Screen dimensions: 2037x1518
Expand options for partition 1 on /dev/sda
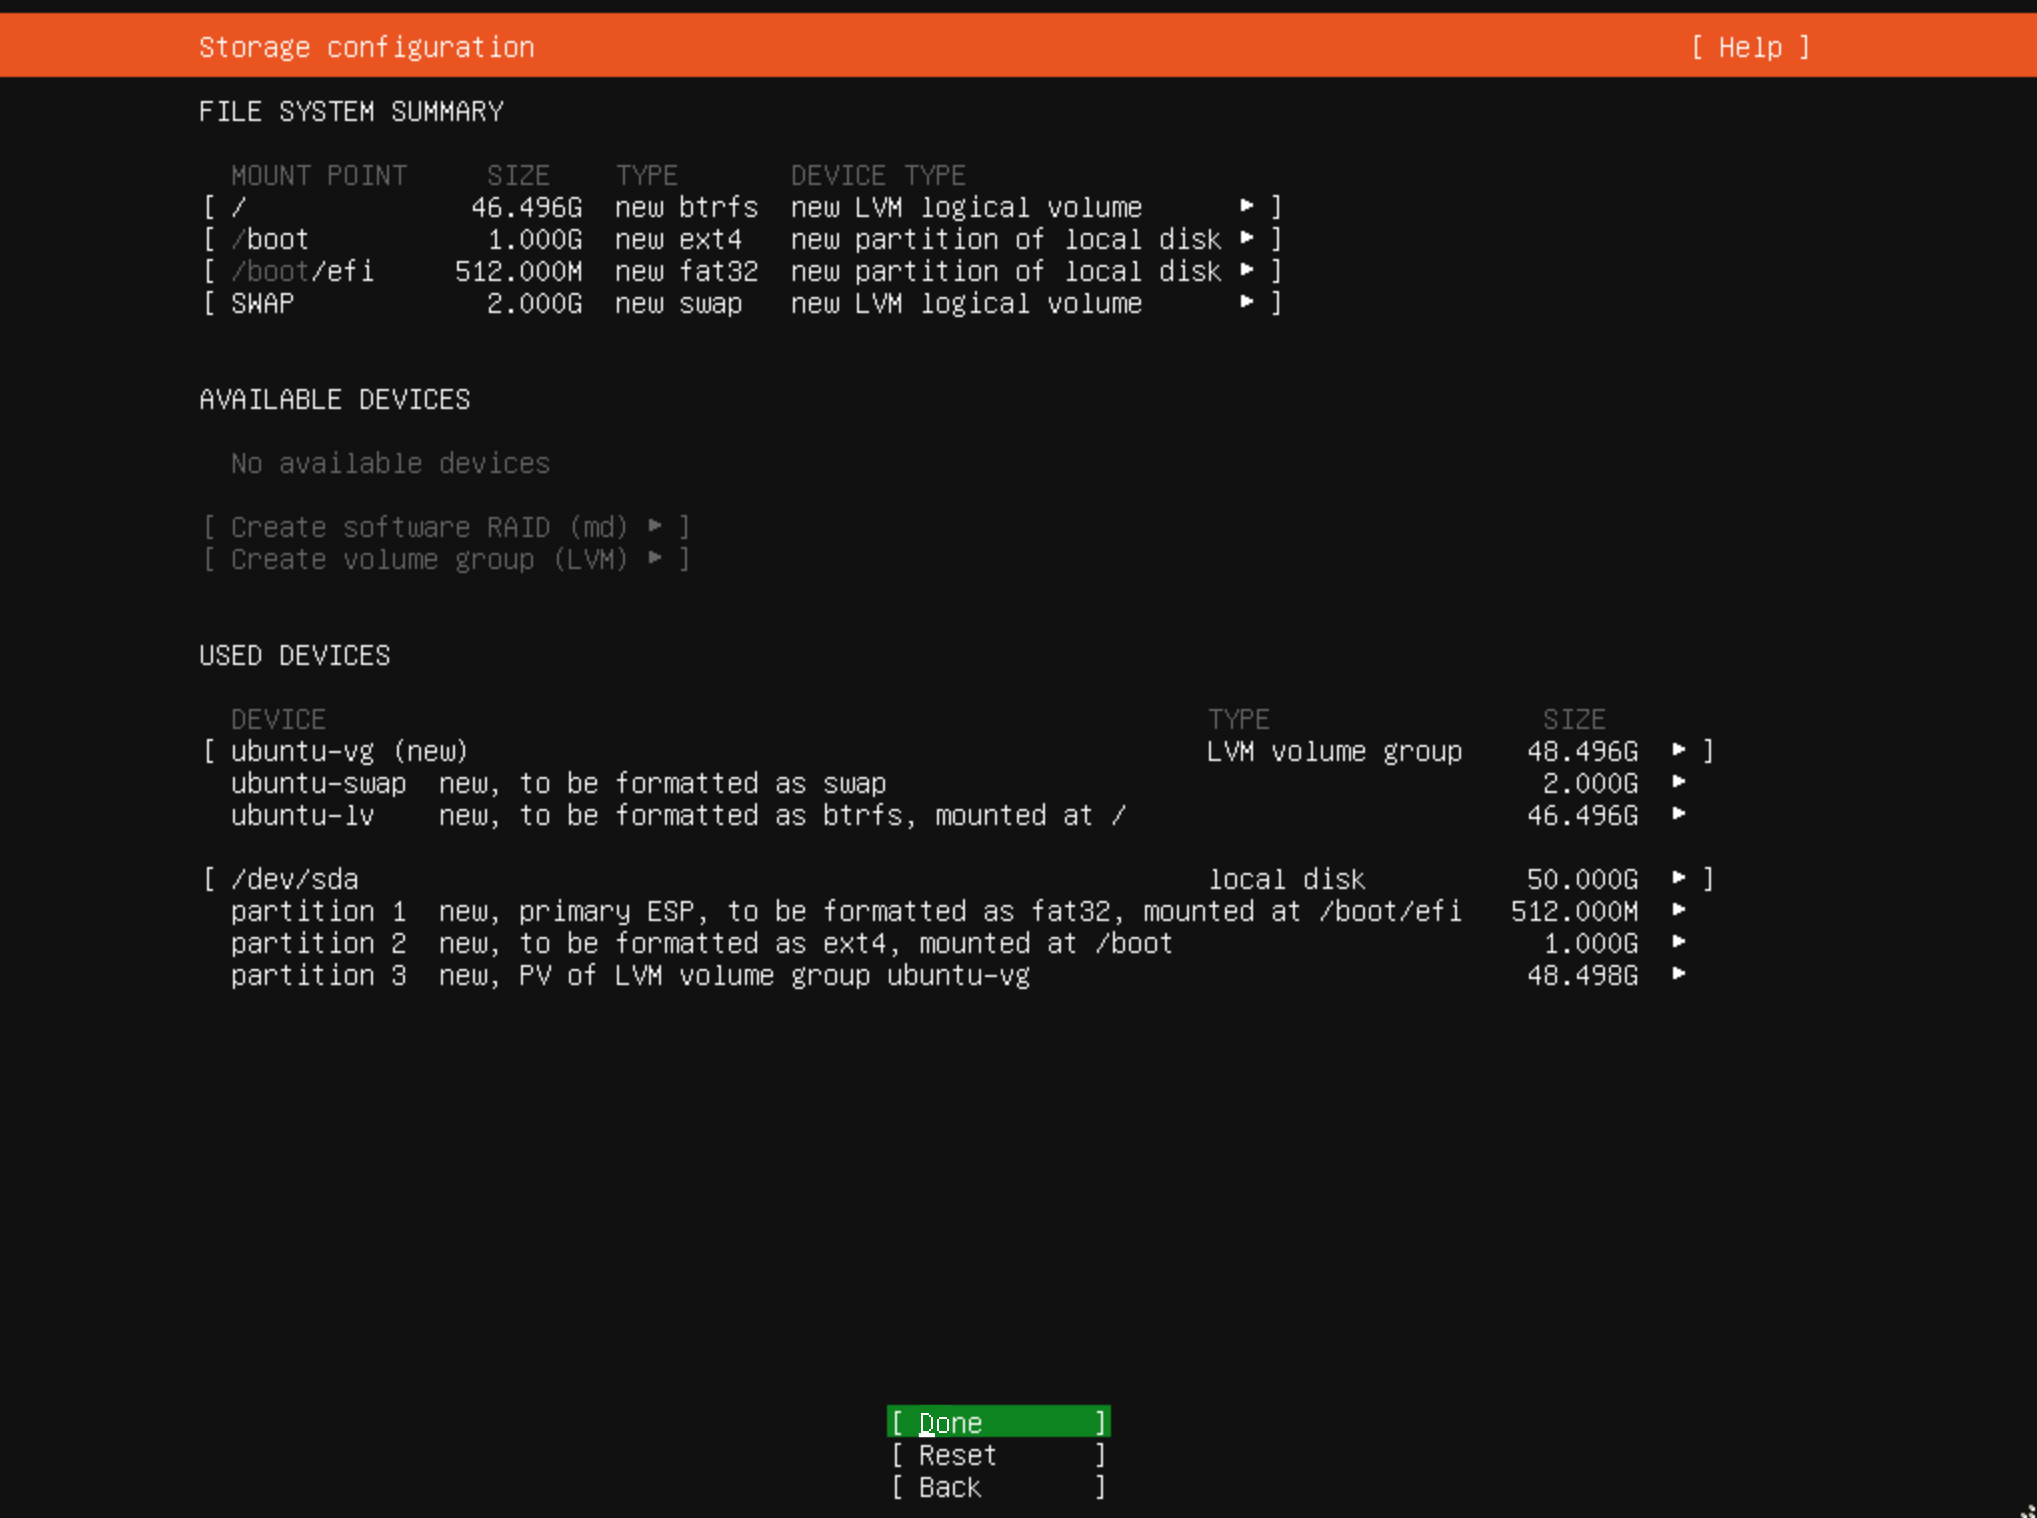pos(1678,911)
